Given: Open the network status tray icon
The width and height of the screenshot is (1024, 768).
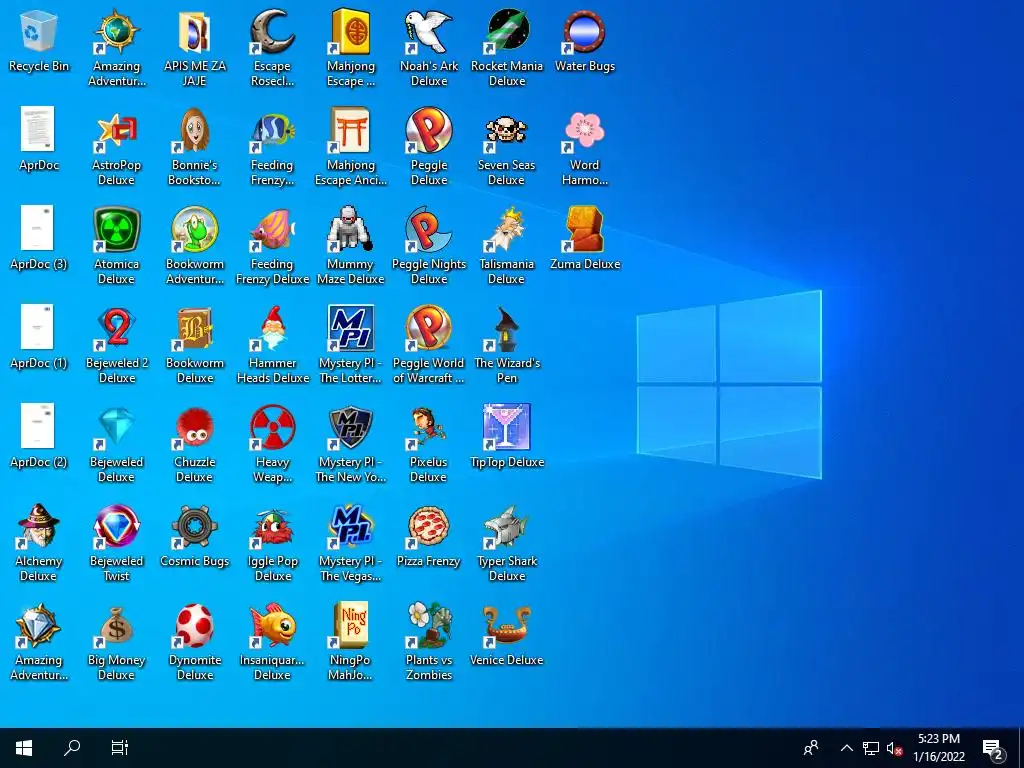Looking at the screenshot, I should pos(871,748).
